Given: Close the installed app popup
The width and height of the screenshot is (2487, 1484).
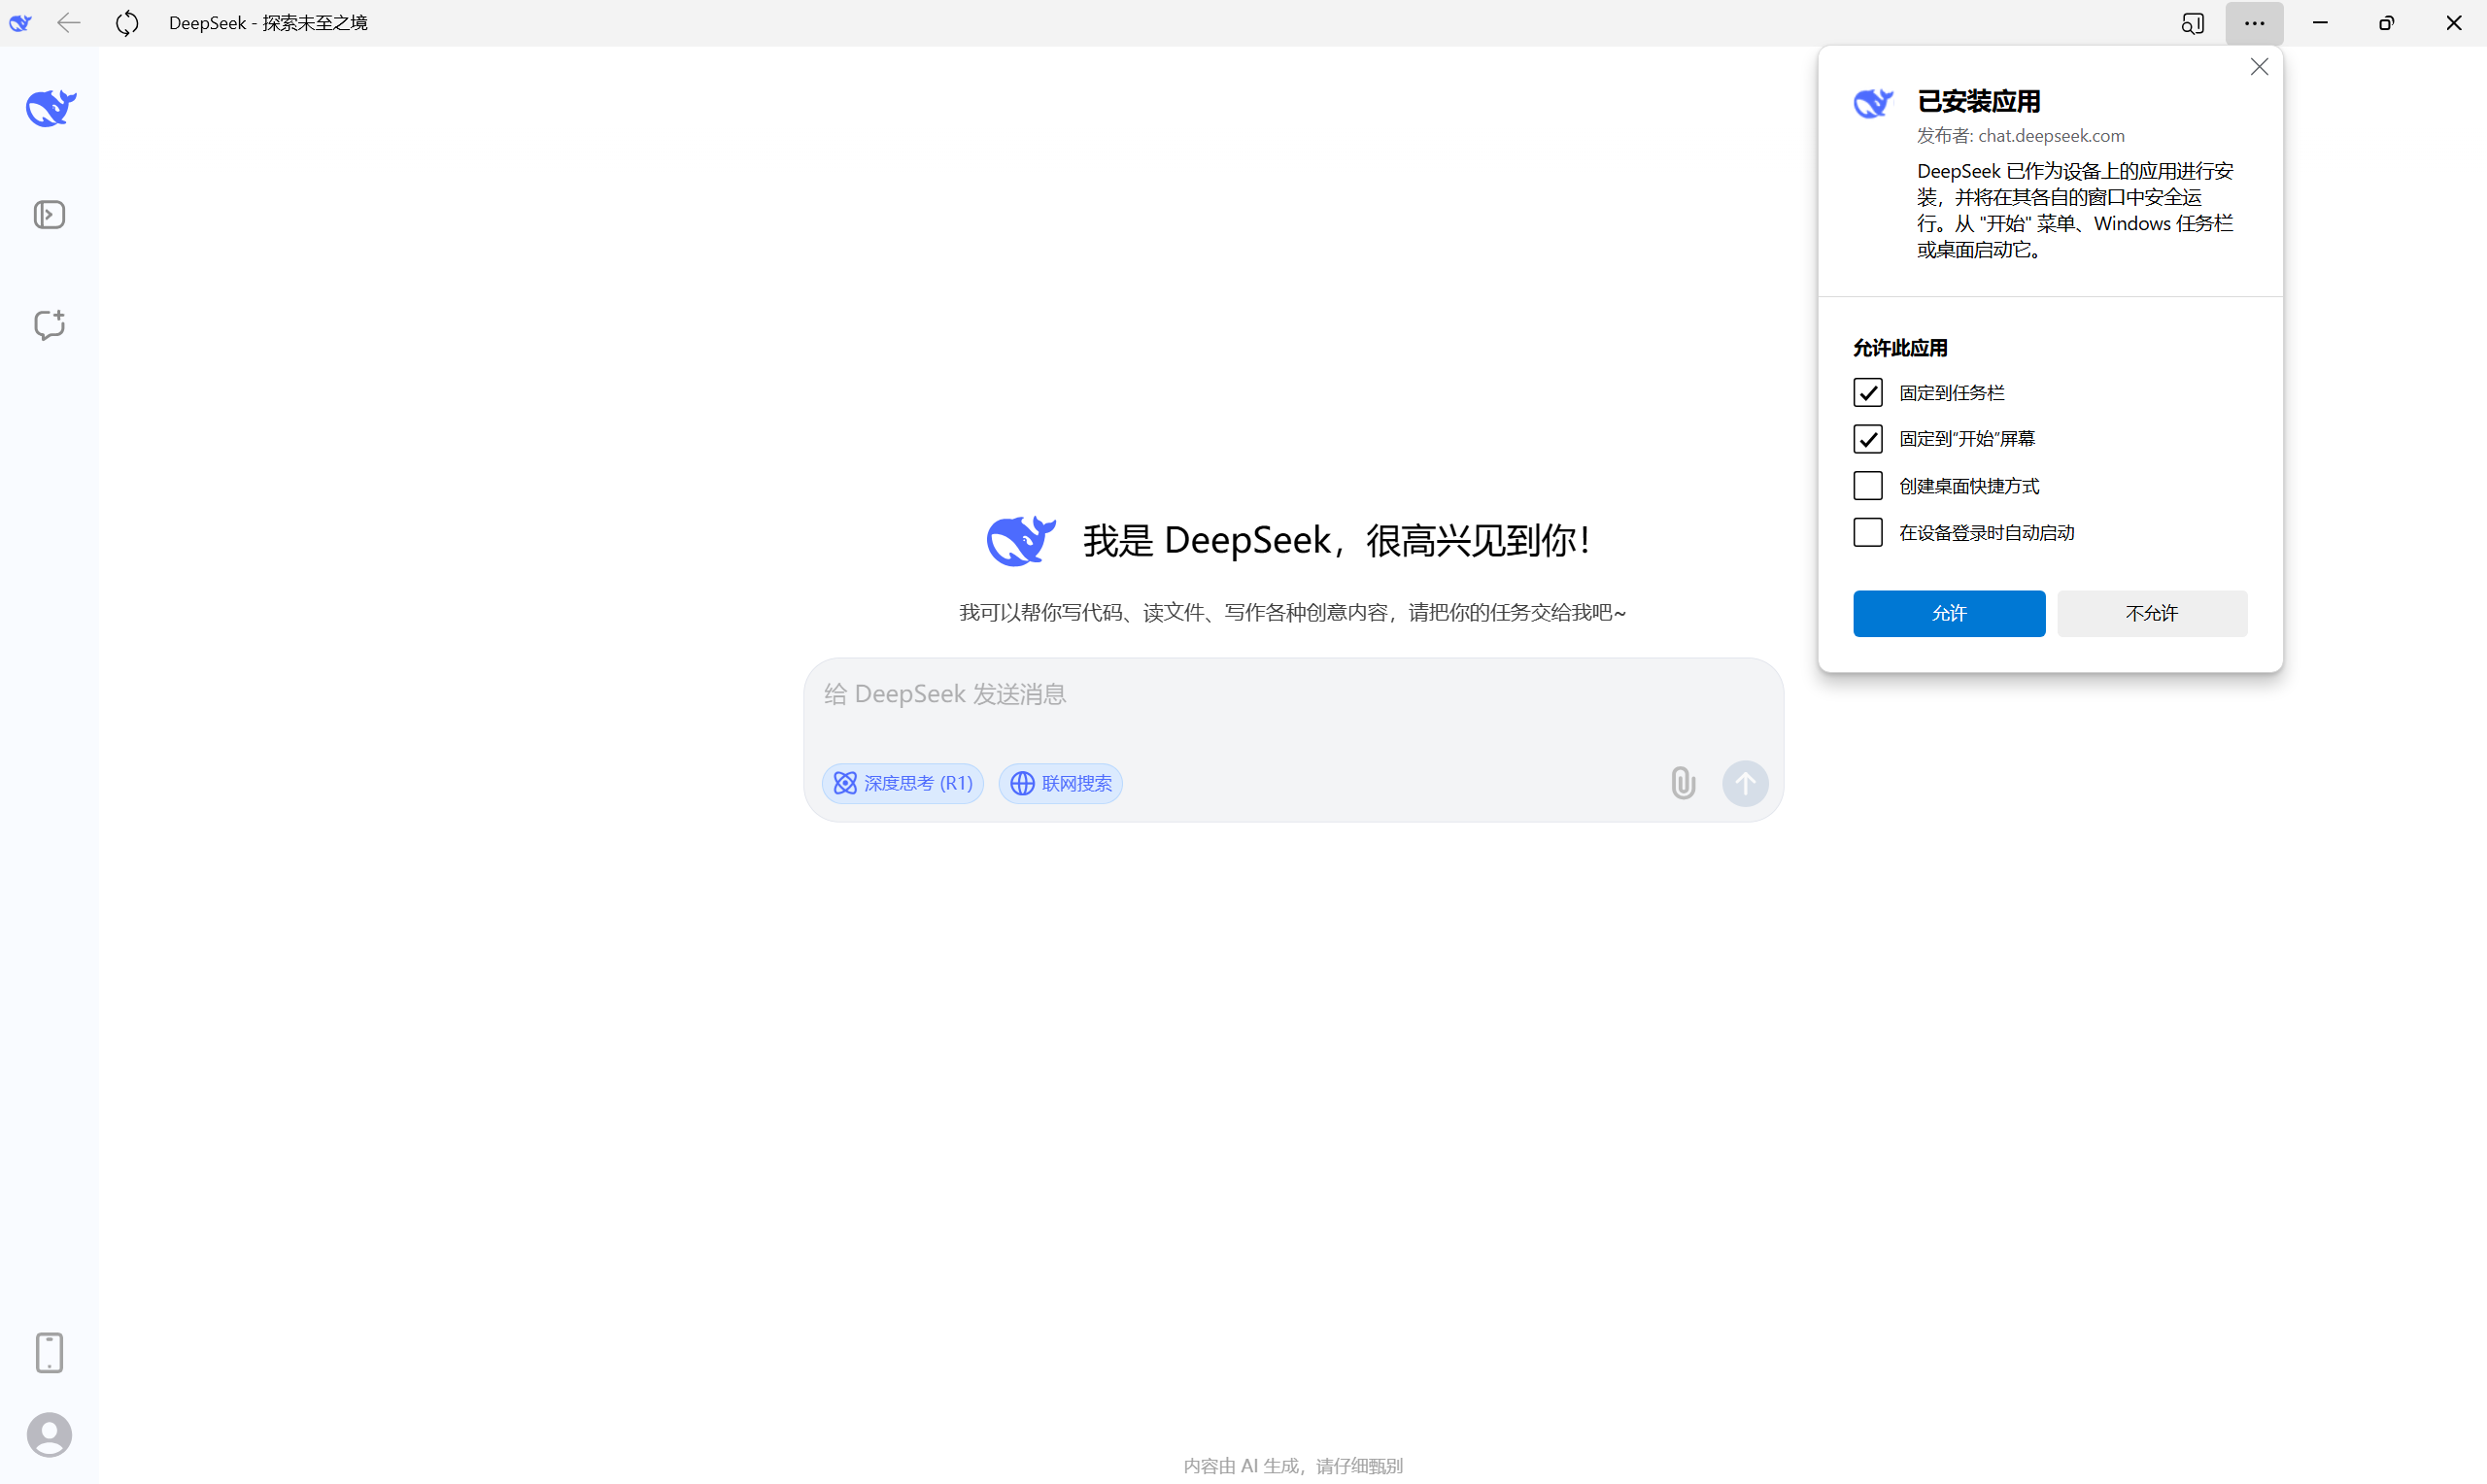Looking at the screenshot, I should pos(2259,67).
